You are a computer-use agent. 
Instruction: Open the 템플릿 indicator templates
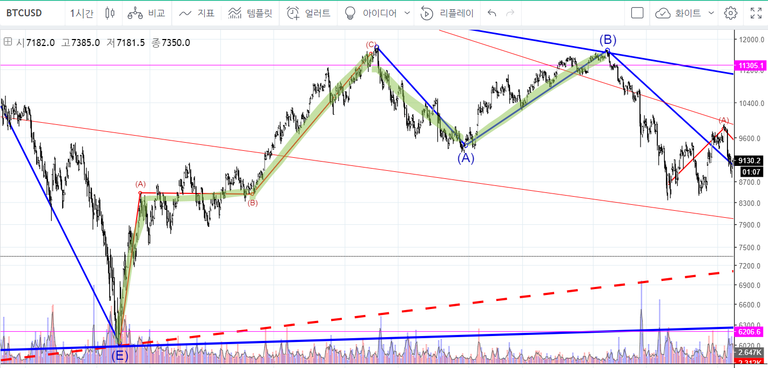(250, 13)
